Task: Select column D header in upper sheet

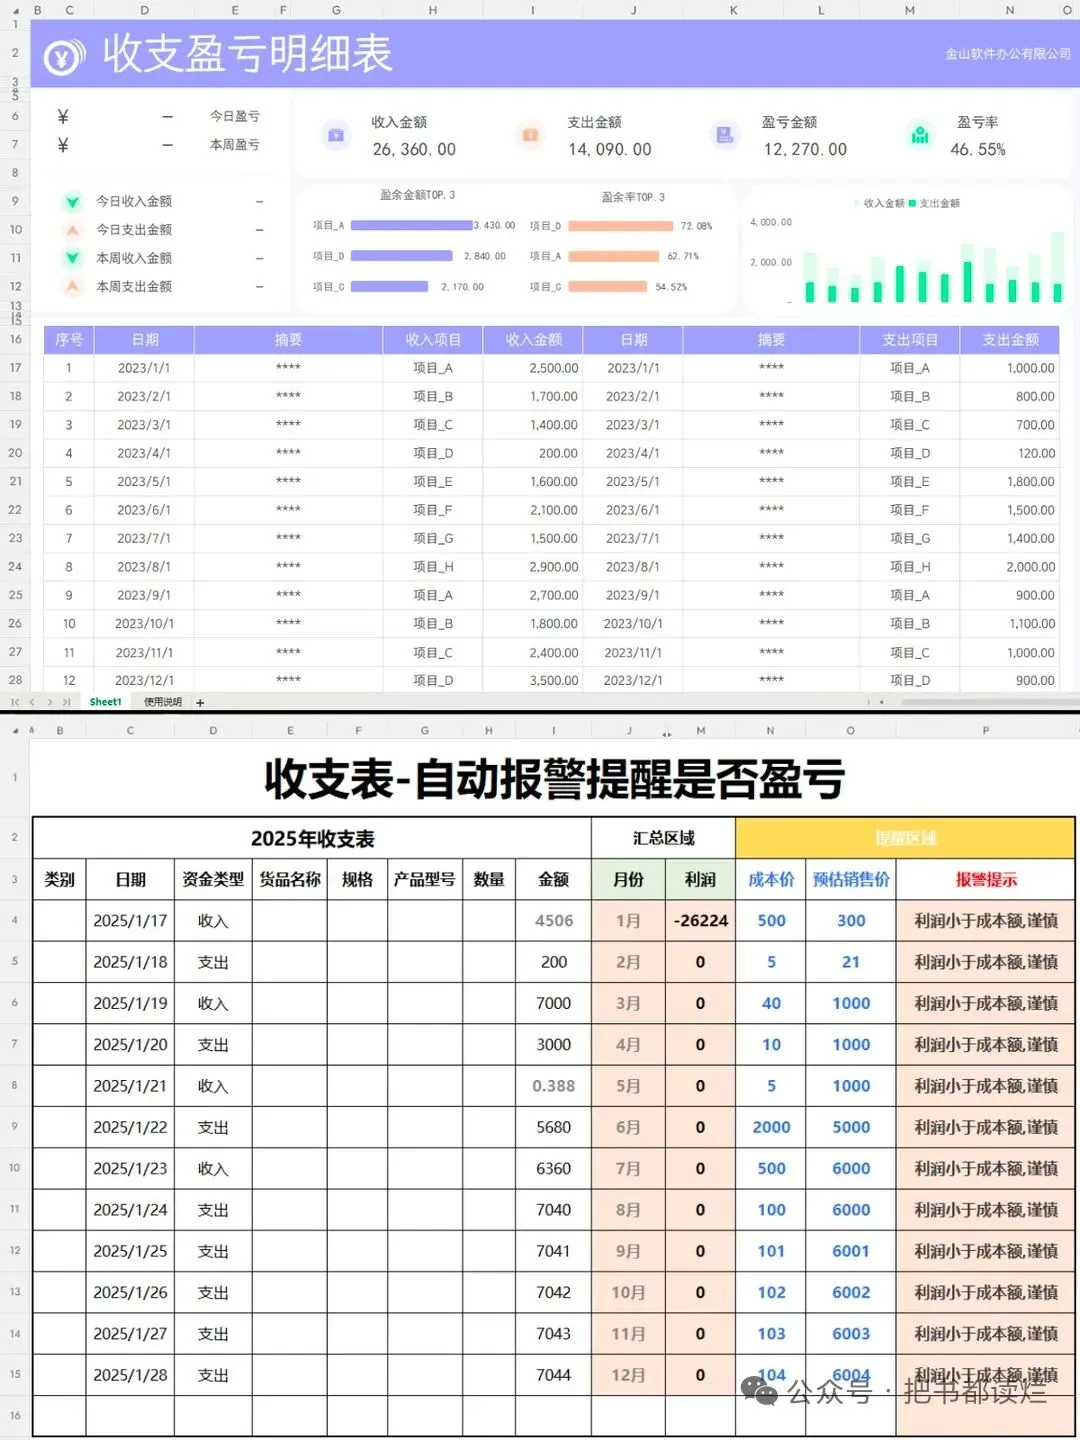Action: coord(145,10)
